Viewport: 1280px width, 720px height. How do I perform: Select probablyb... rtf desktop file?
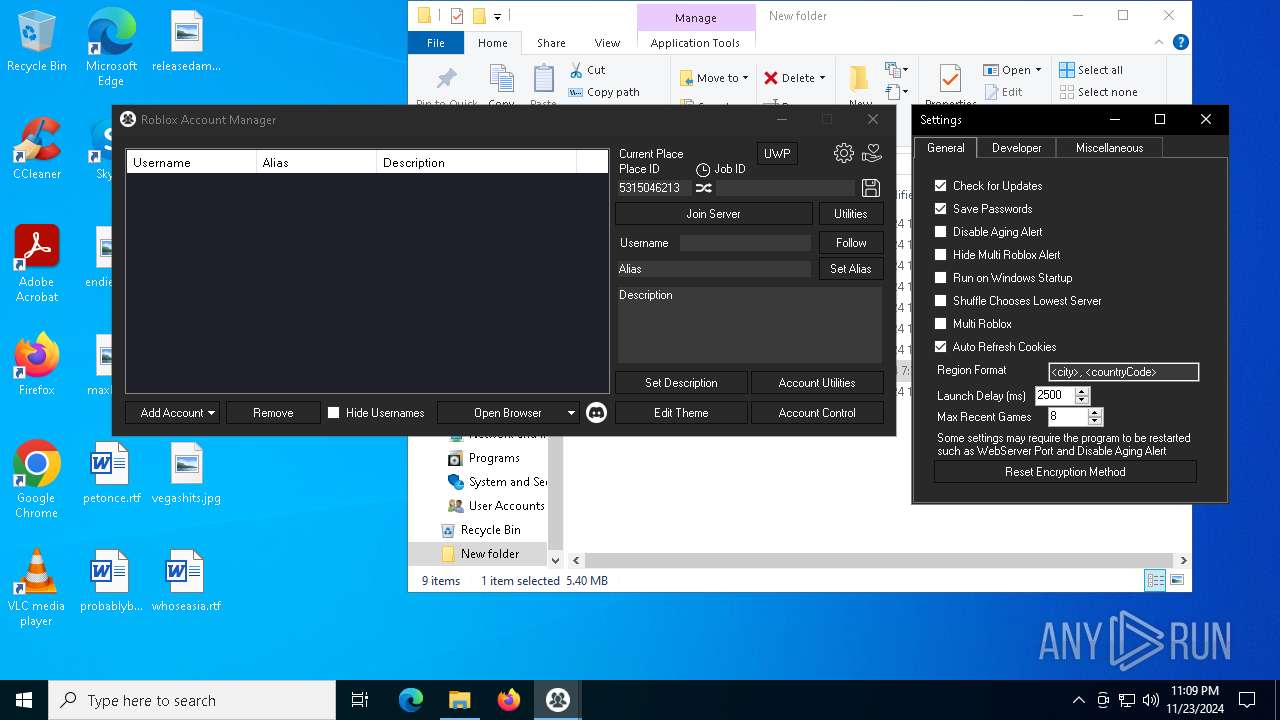tap(111, 582)
